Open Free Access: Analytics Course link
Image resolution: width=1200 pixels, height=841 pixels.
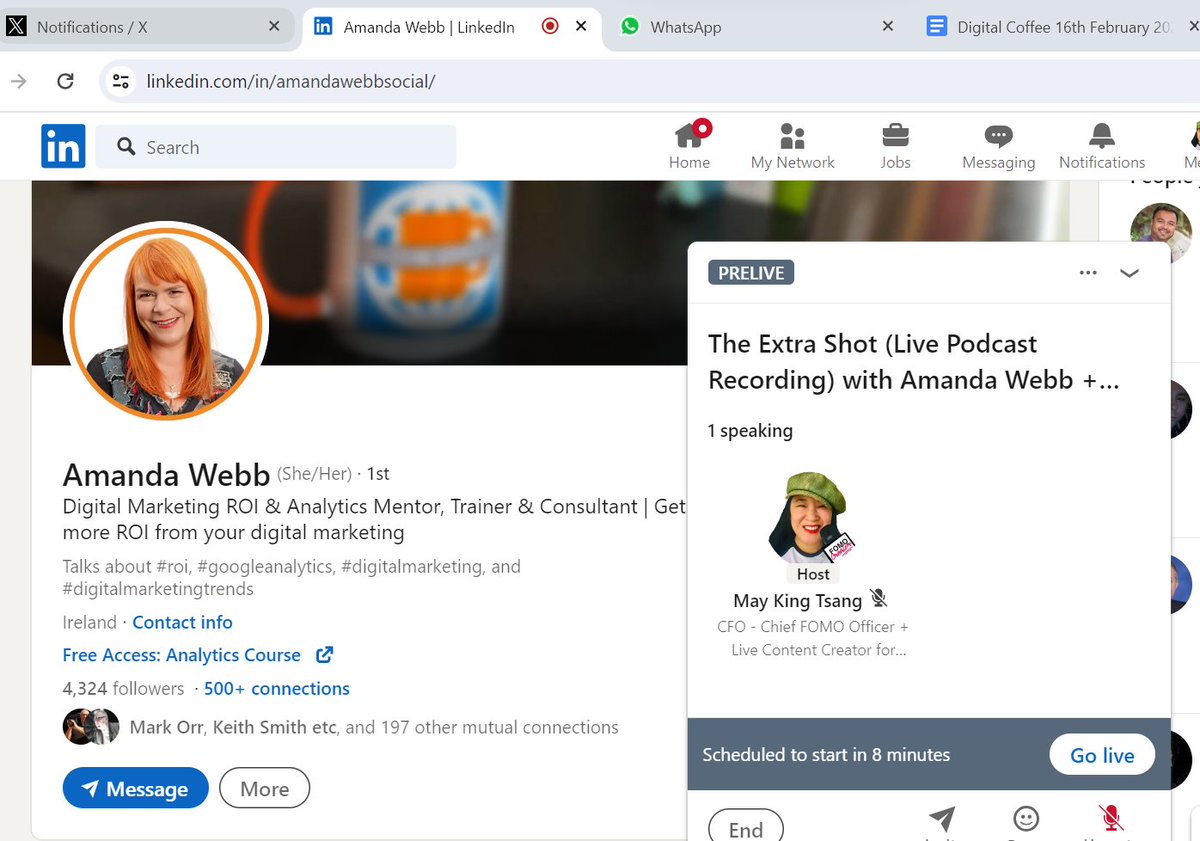181,655
